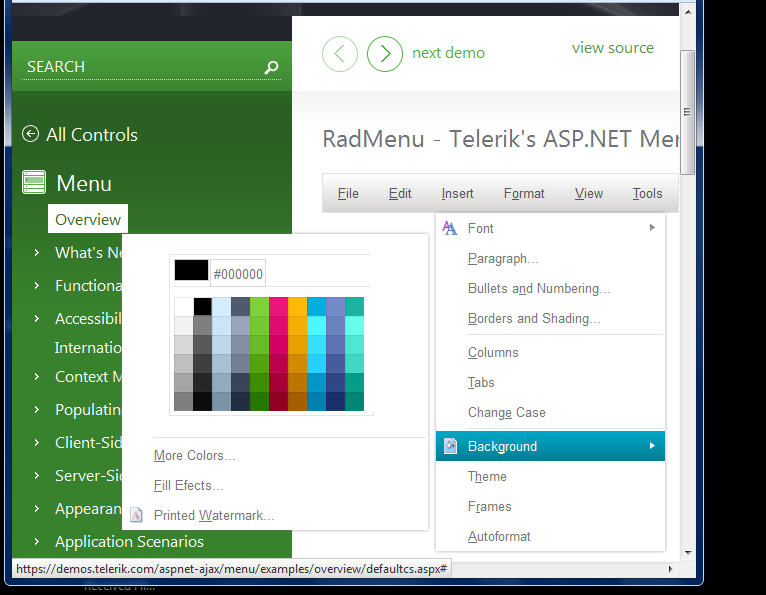Click the current color black preview box

(x=192, y=270)
